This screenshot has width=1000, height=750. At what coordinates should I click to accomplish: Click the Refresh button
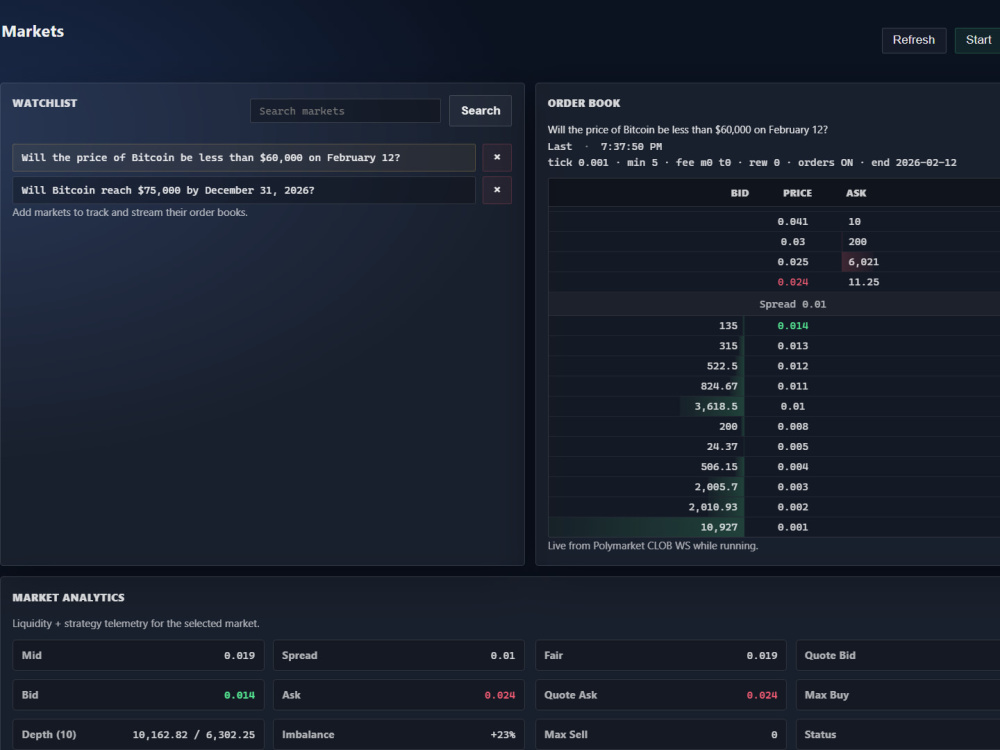pos(913,40)
